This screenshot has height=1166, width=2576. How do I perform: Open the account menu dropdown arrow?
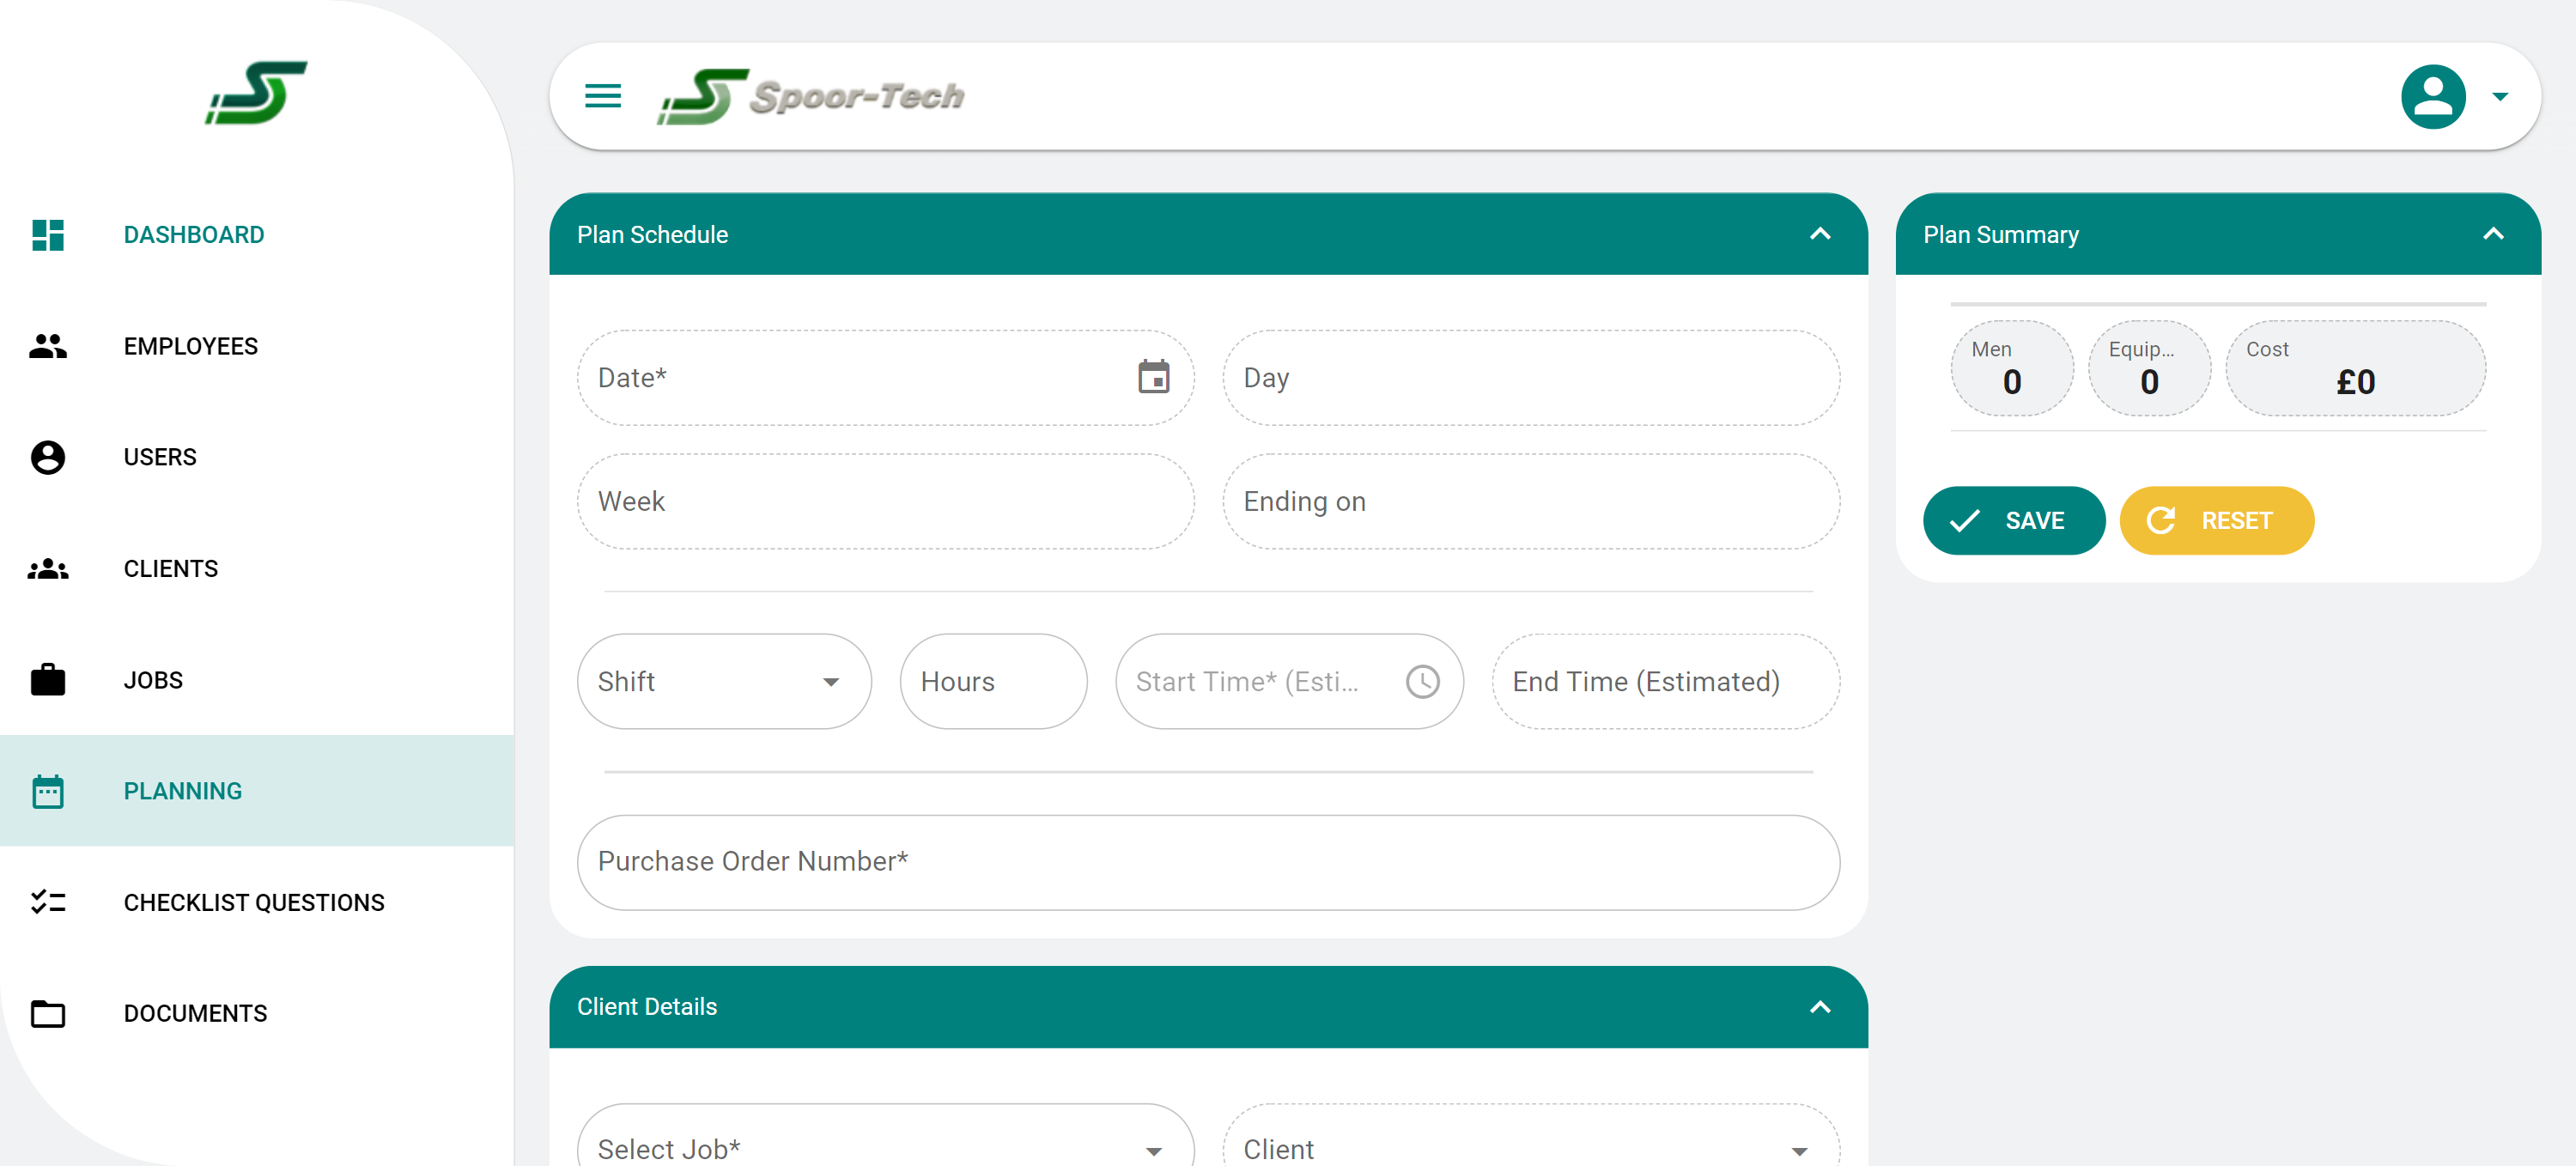tap(2500, 96)
